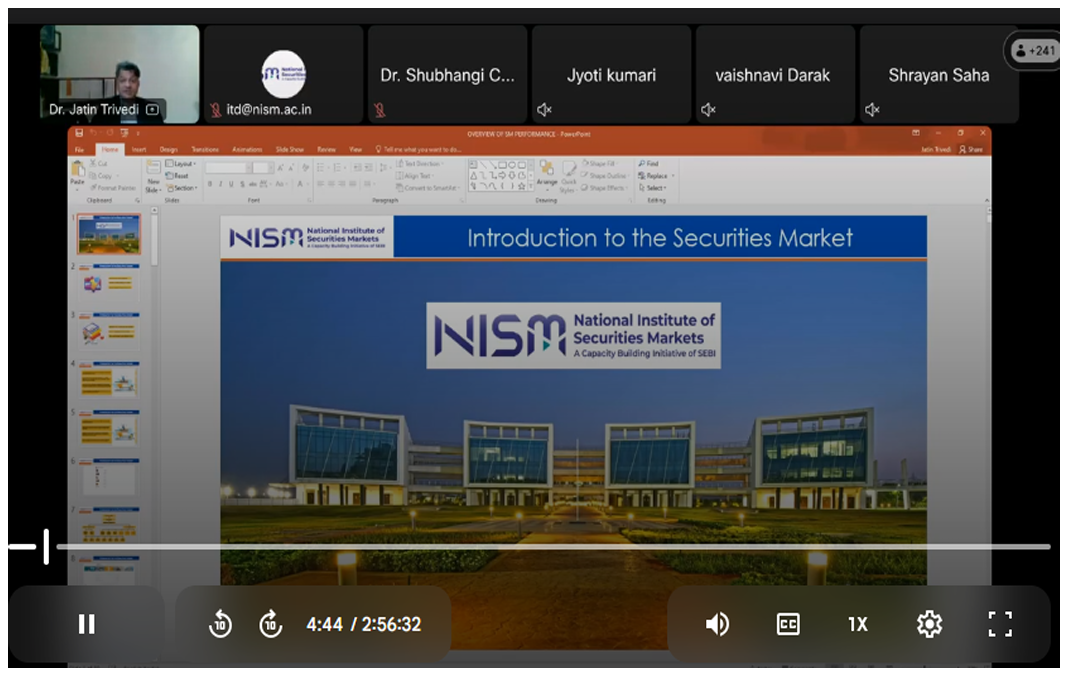Open the File tab in PowerPoint
Image resolution: width=1066 pixels, height=678 pixels.
[x=80, y=150]
